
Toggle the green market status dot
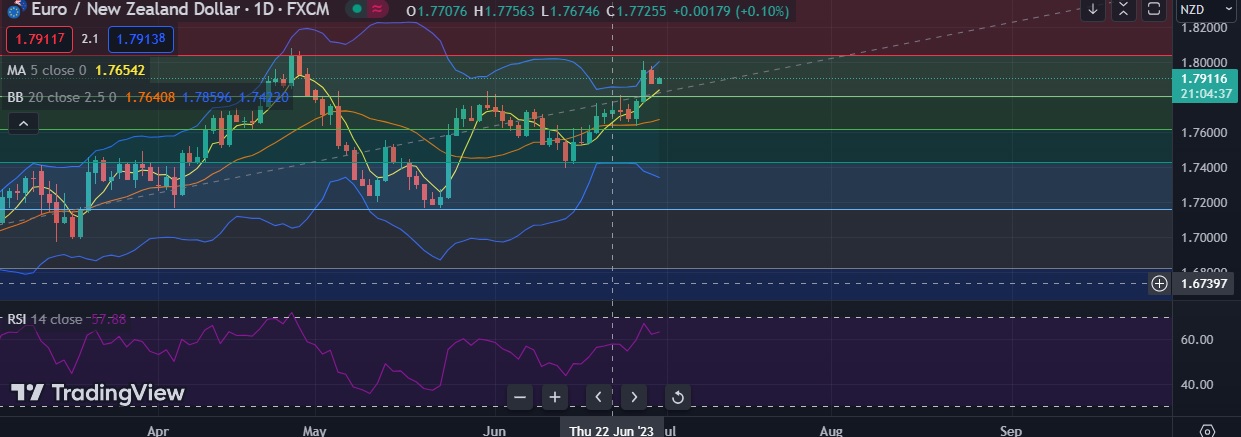[355, 10]
